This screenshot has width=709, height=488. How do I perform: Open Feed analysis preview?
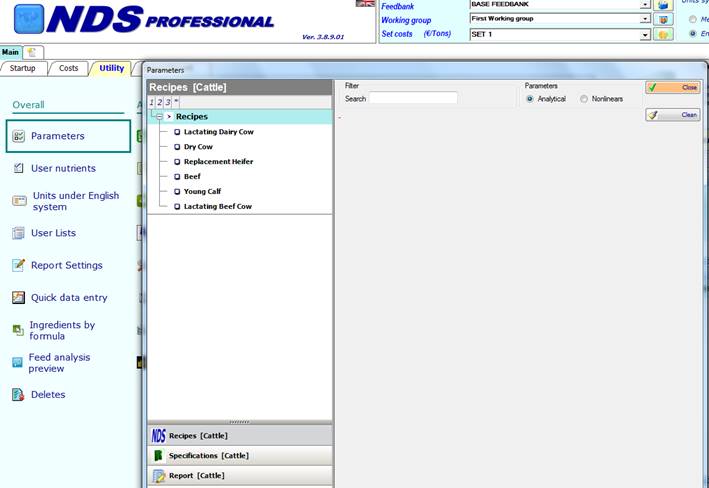pyautogui.click(x=59, y=363)
